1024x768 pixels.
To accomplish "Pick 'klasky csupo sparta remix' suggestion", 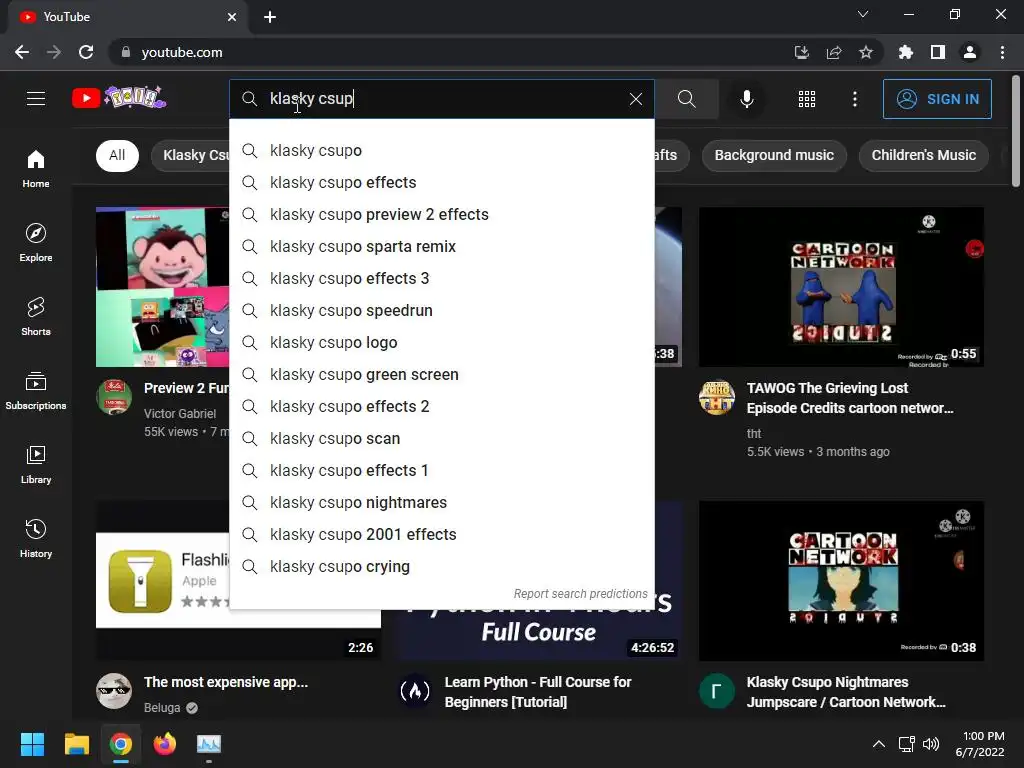I will tap(442, 246).
